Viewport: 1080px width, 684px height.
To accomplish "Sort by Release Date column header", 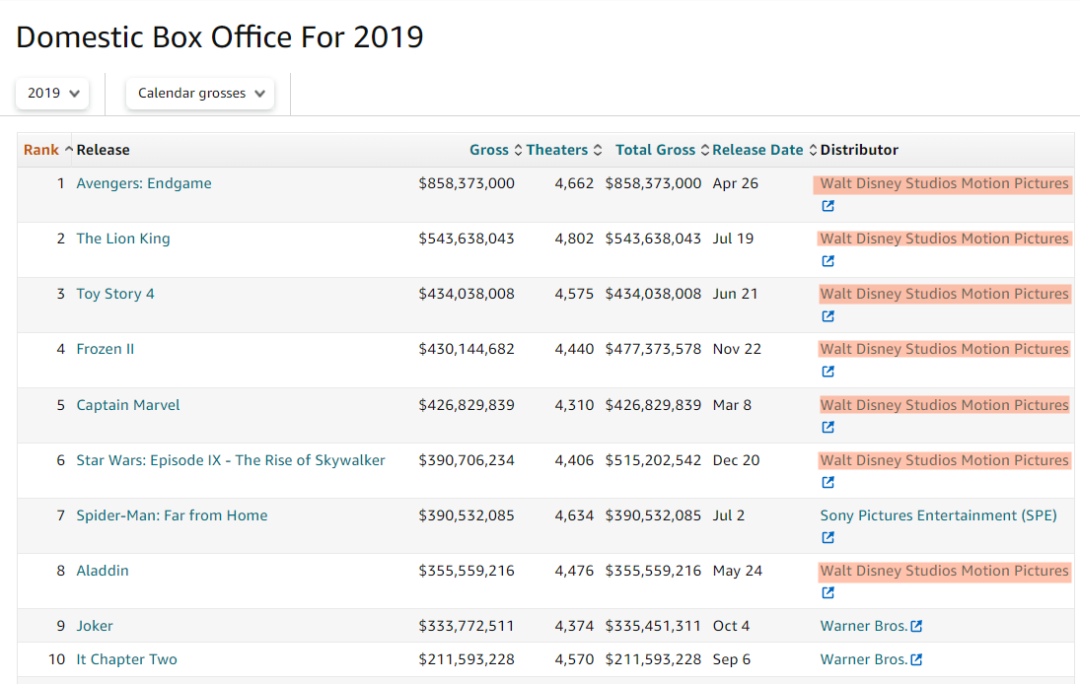I will (758, 150).
